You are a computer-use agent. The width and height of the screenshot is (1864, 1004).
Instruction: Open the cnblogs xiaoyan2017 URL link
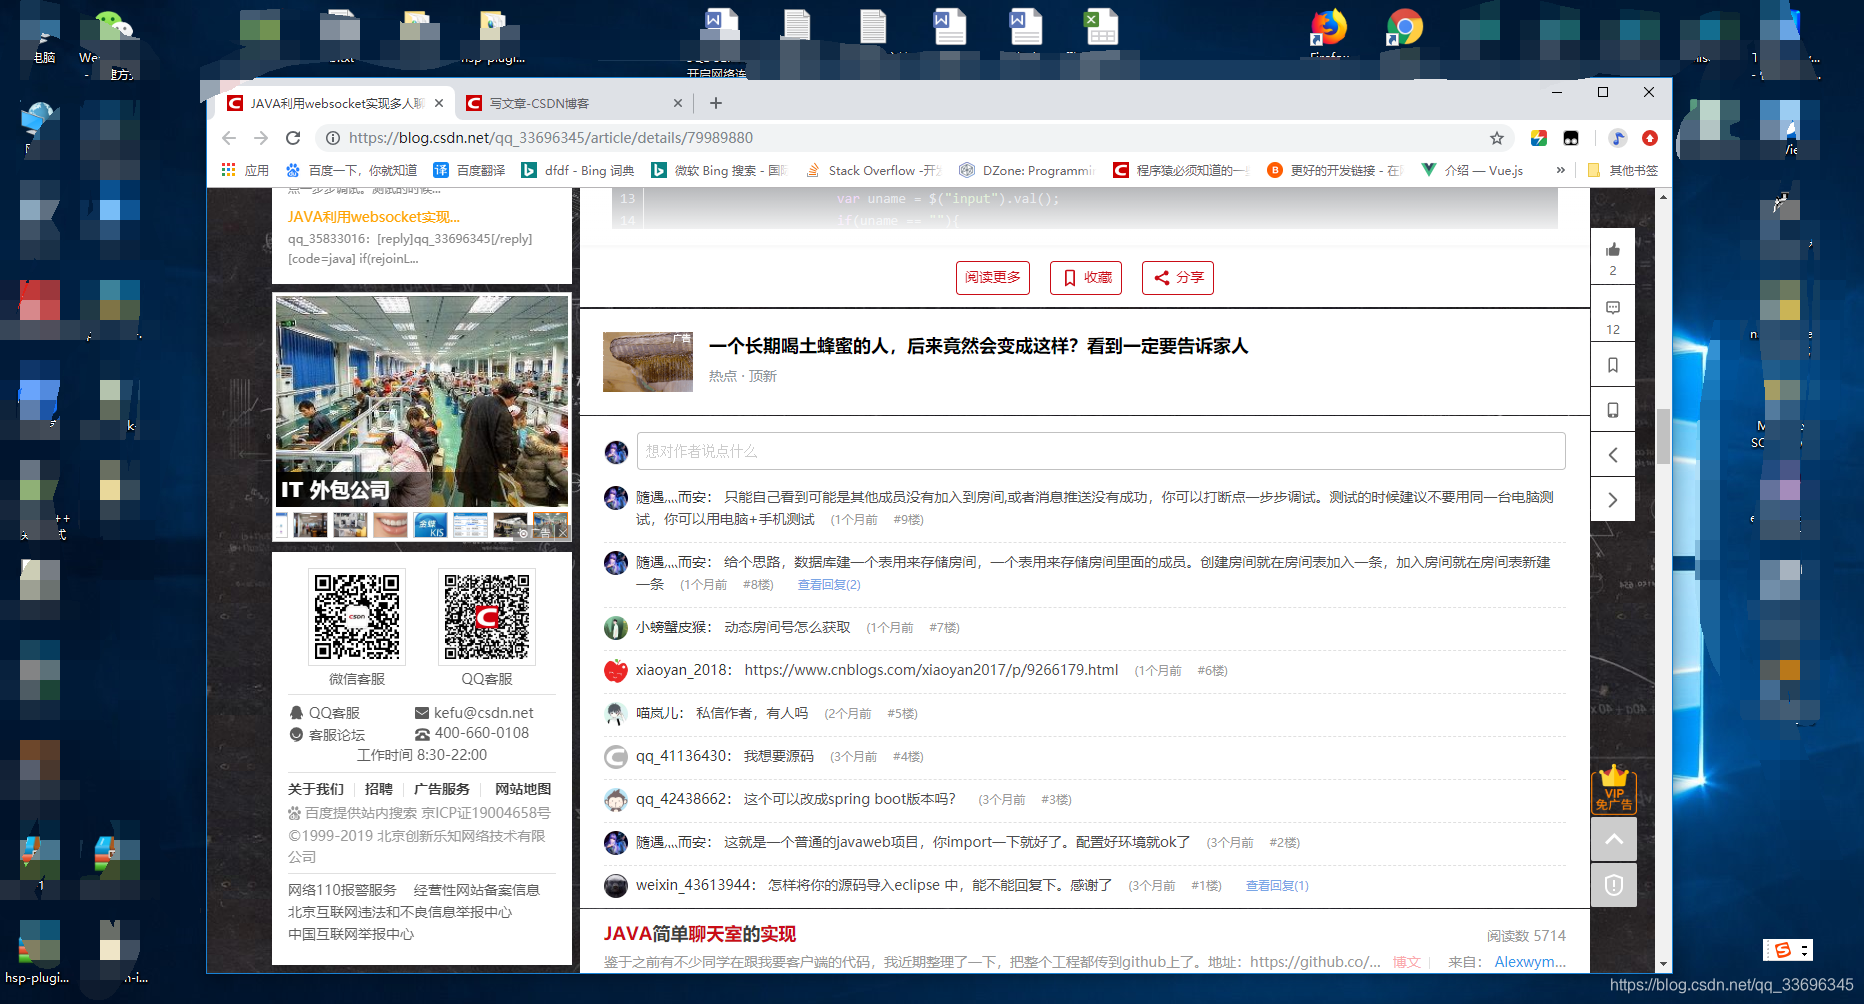[931, 670]
